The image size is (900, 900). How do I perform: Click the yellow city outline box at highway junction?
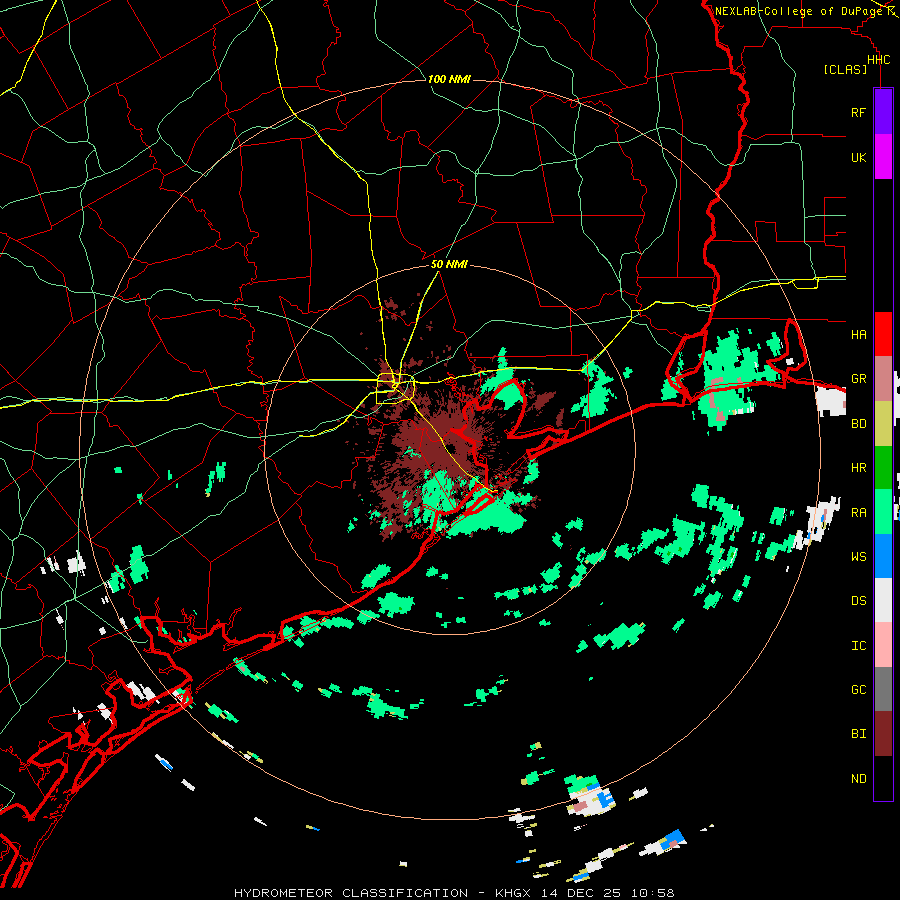[x=395, y=389]
